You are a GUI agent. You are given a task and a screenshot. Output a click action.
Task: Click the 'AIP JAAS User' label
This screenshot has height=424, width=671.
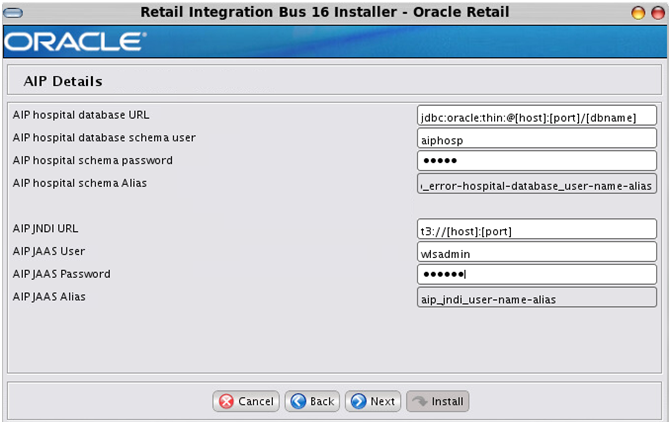pyautogui.click(x=49, y=251)
